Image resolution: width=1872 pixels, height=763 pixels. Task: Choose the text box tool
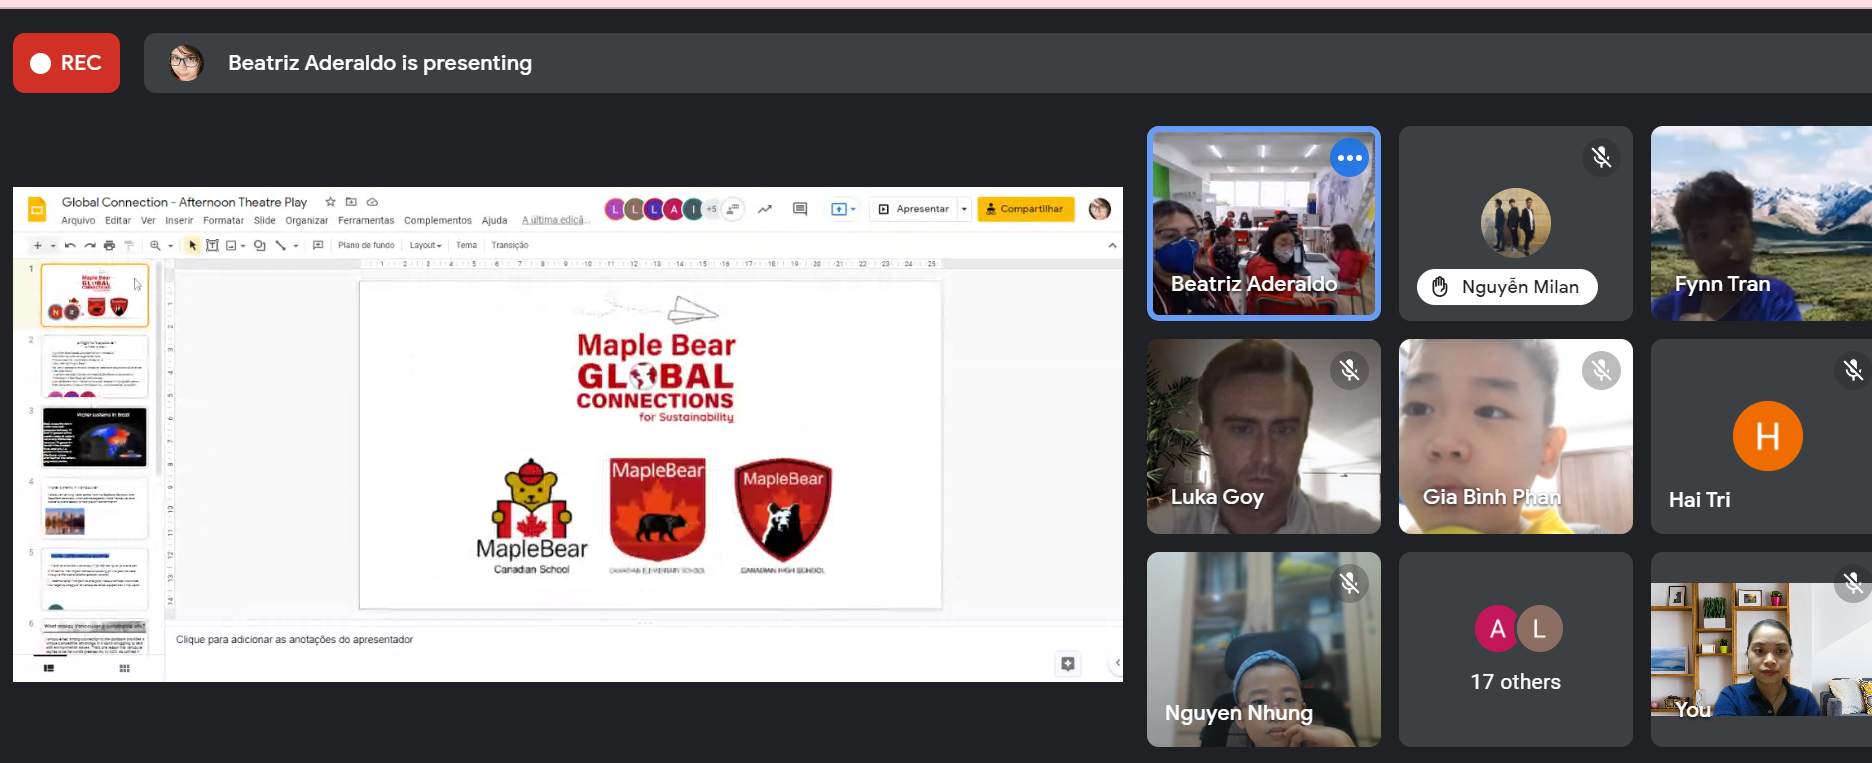pos(212,245)
